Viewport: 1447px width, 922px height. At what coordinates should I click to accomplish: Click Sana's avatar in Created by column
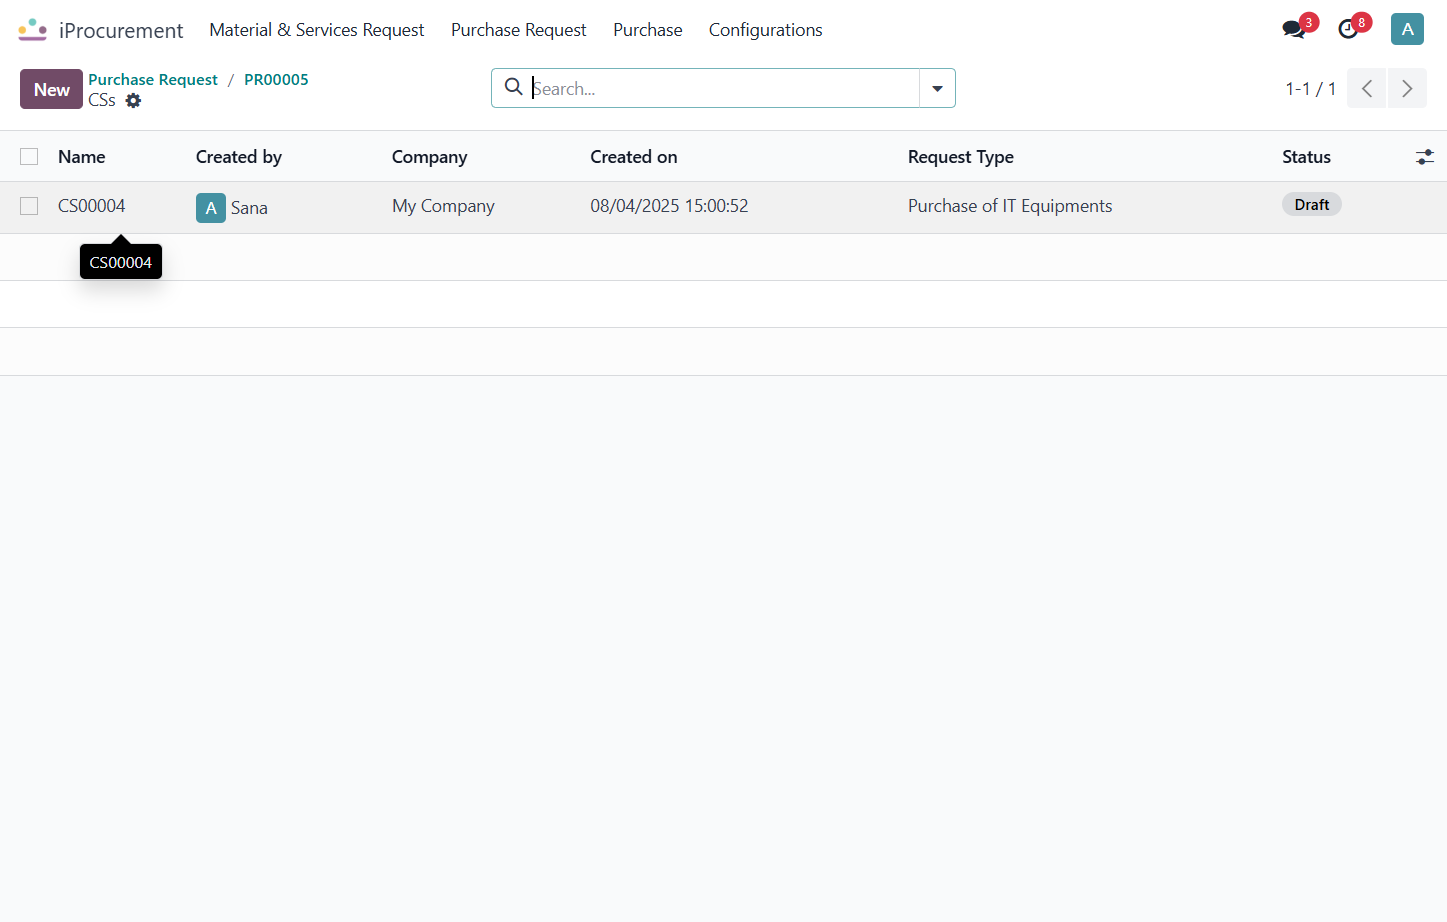coord(211,208)
